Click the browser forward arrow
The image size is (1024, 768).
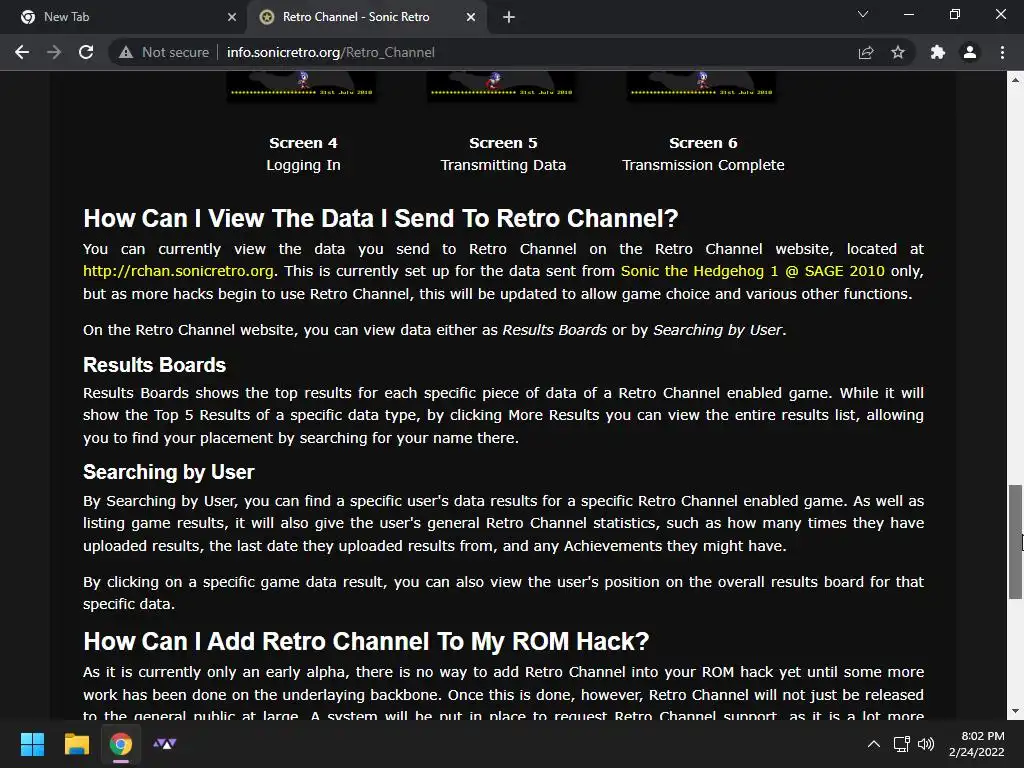[54, 52]
